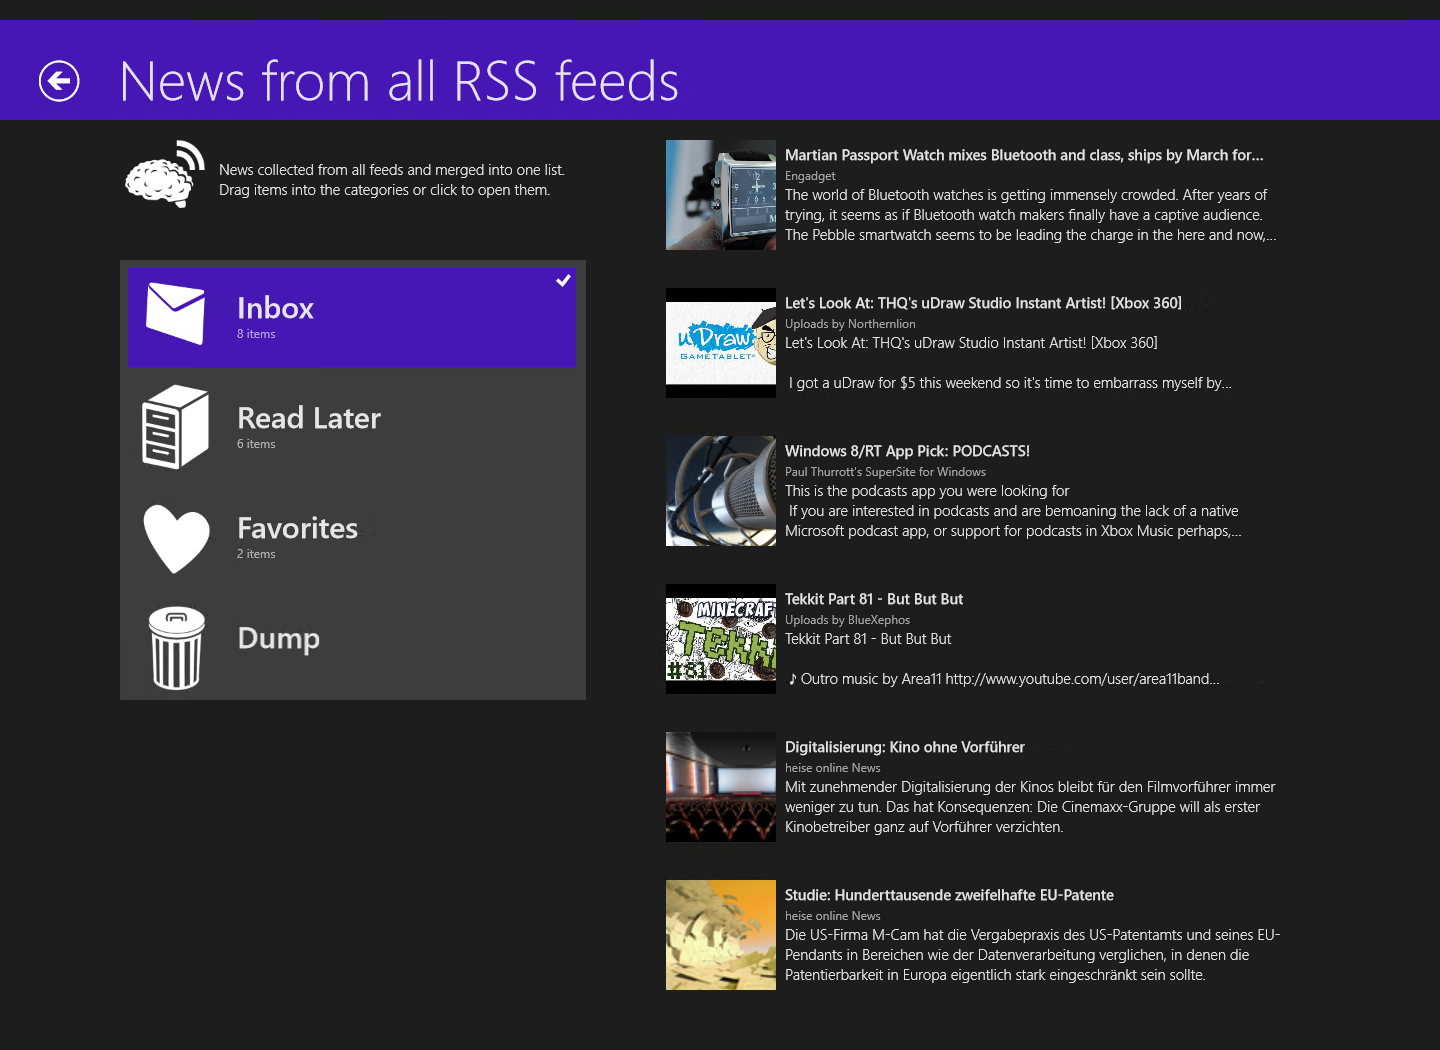Screen dimensions: 1440x1050
Task: Click the Inbox 8 items count
Action: (256, 334)
